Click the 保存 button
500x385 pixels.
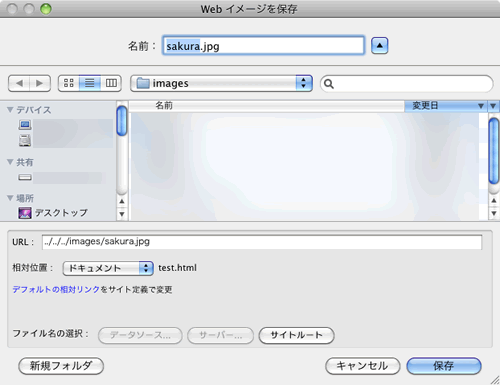(x=444, y=366)
